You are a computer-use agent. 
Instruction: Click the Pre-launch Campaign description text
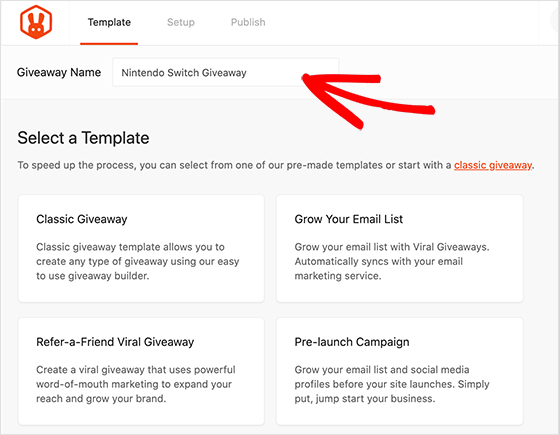[x=392, y=384]
